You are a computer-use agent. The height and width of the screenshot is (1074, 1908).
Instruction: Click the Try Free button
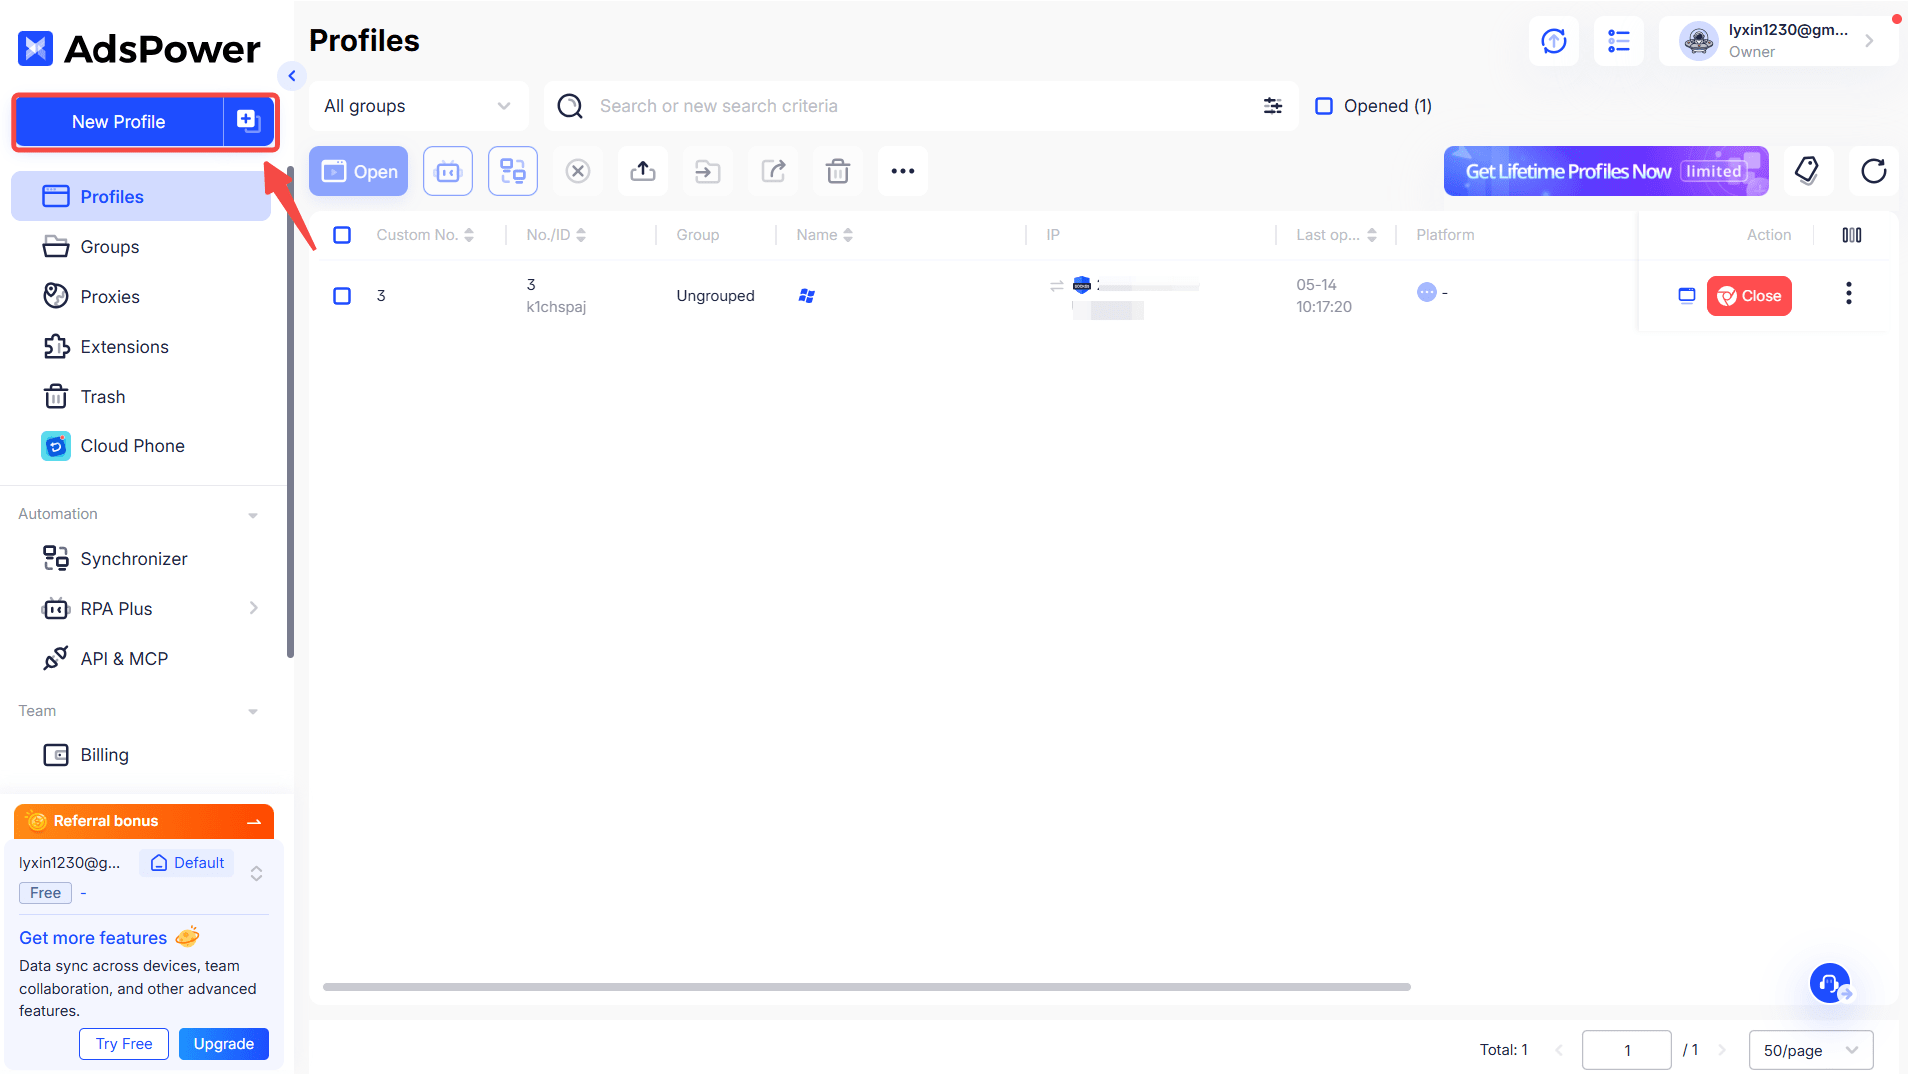(x=124, y=1044)
